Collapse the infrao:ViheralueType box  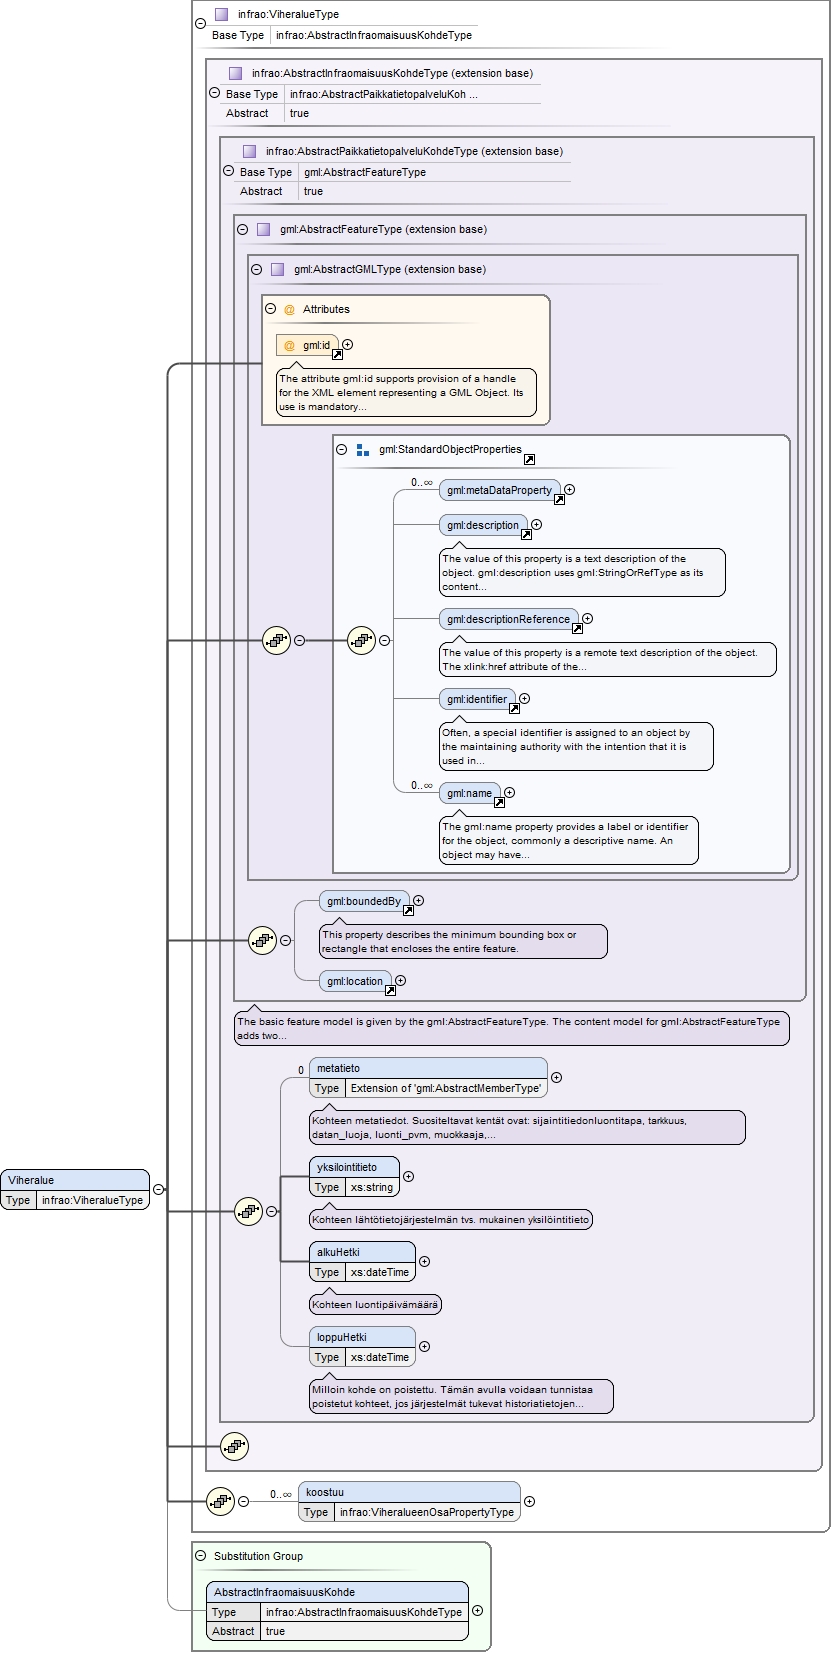click(x=200, y=24)
